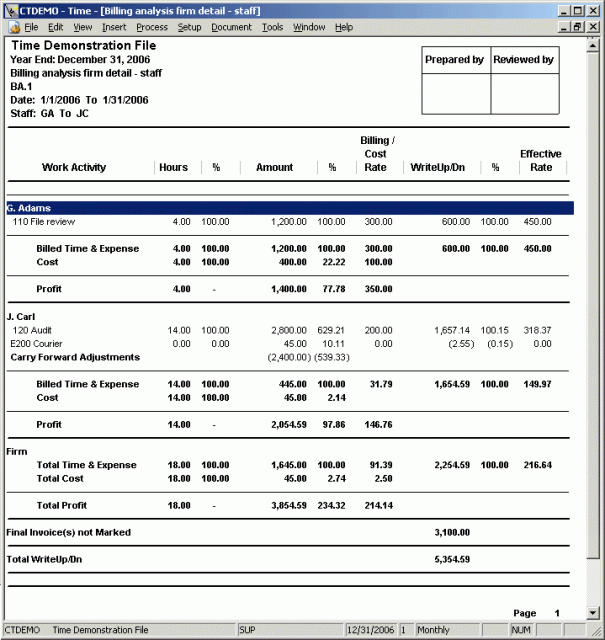Open the File menu
605x640 pixels.
(30, 27)
